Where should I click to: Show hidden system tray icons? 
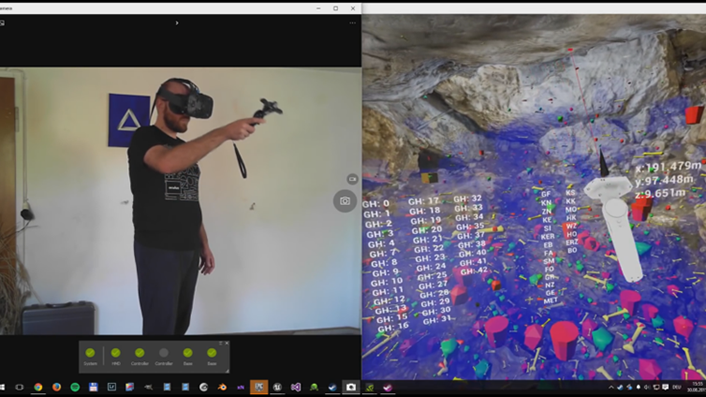(611, 387)
